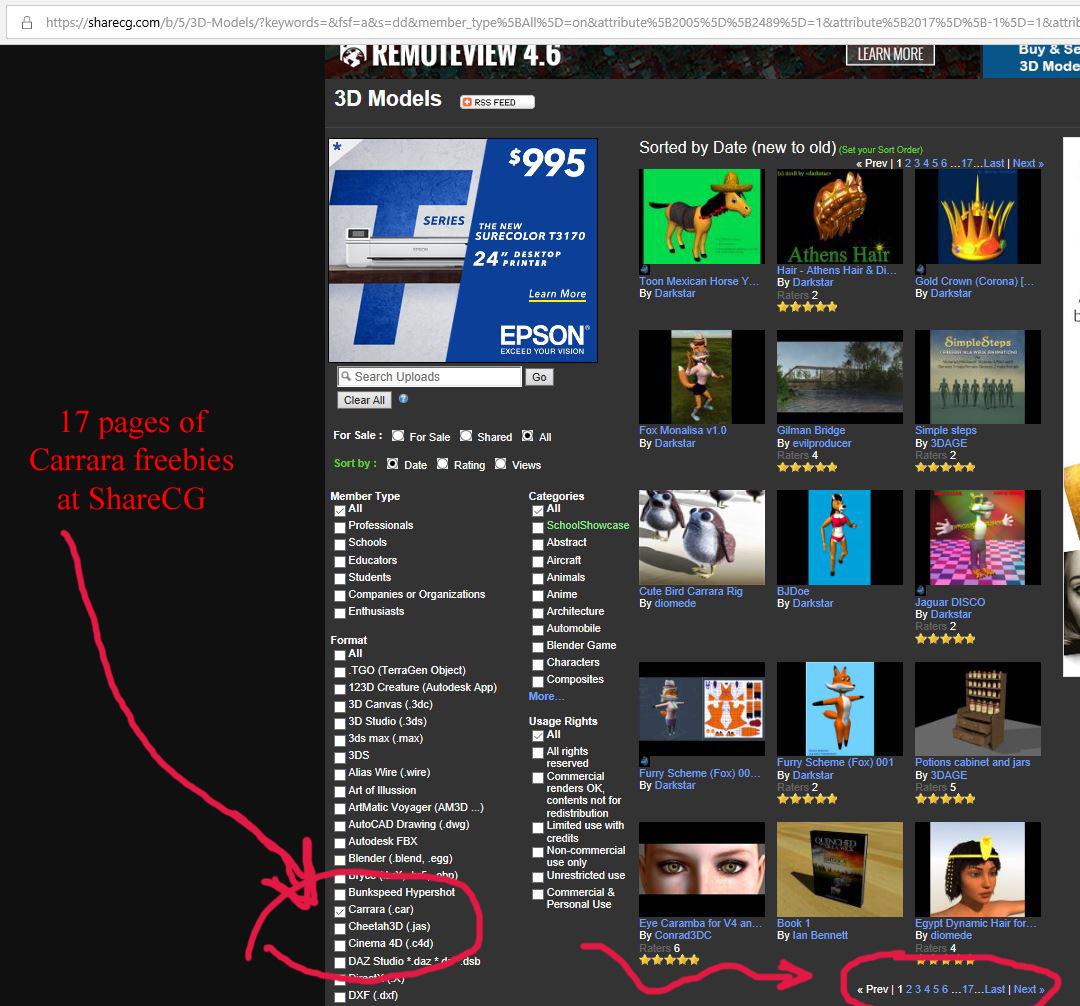
Task: Expand categories with More... link
Action: pyautogui.click(x=546, y=696)
